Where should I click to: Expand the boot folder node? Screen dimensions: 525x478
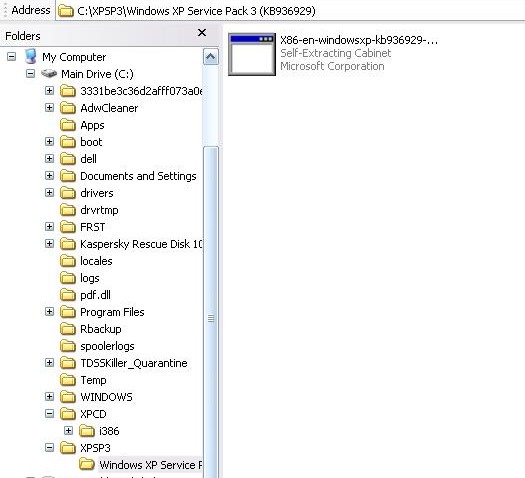[x=49, y=142]
